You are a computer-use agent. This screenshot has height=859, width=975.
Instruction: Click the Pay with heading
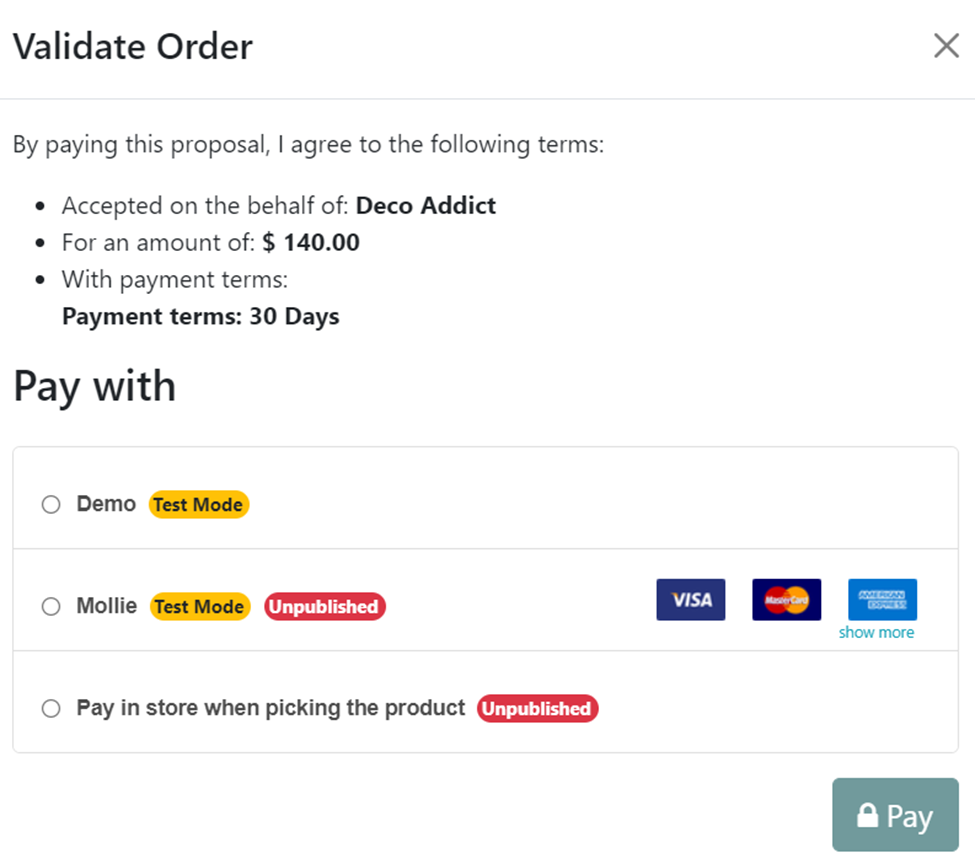(x=94, y=386)
